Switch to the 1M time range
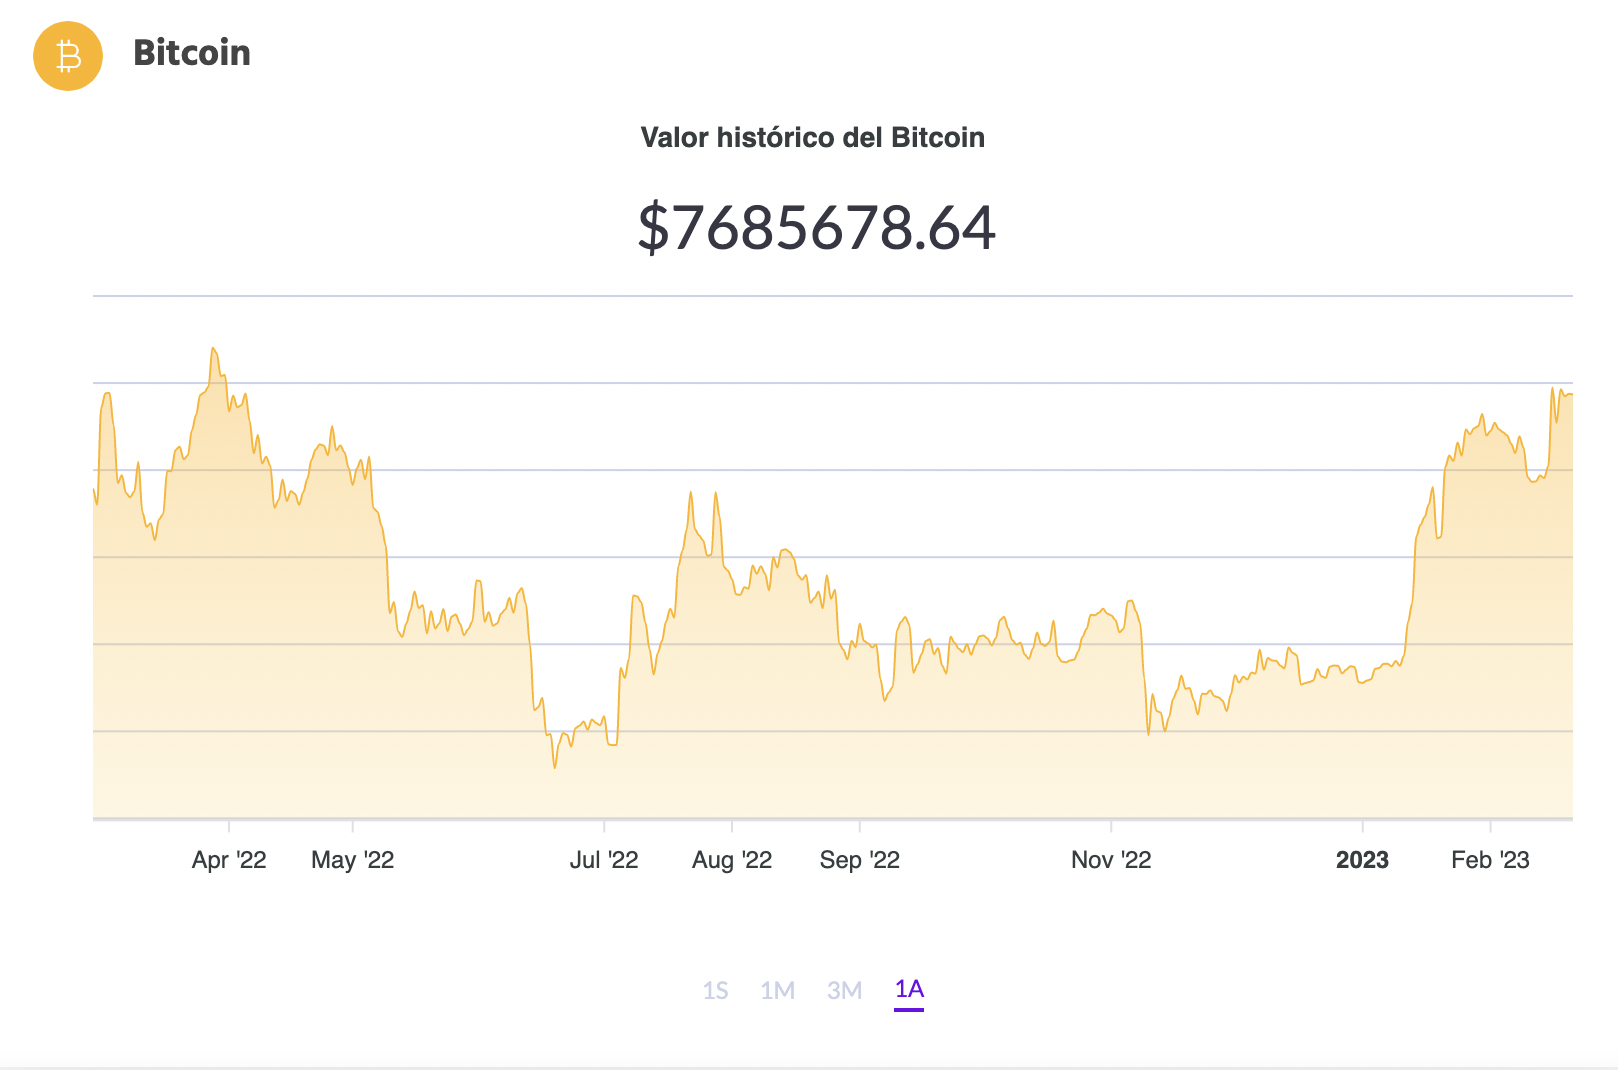 pos(777,990)
